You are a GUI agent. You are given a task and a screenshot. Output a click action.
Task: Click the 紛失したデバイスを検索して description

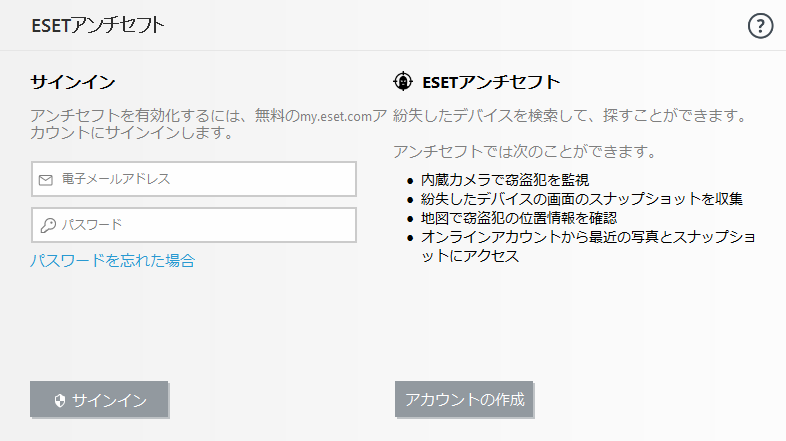point(570,115)
